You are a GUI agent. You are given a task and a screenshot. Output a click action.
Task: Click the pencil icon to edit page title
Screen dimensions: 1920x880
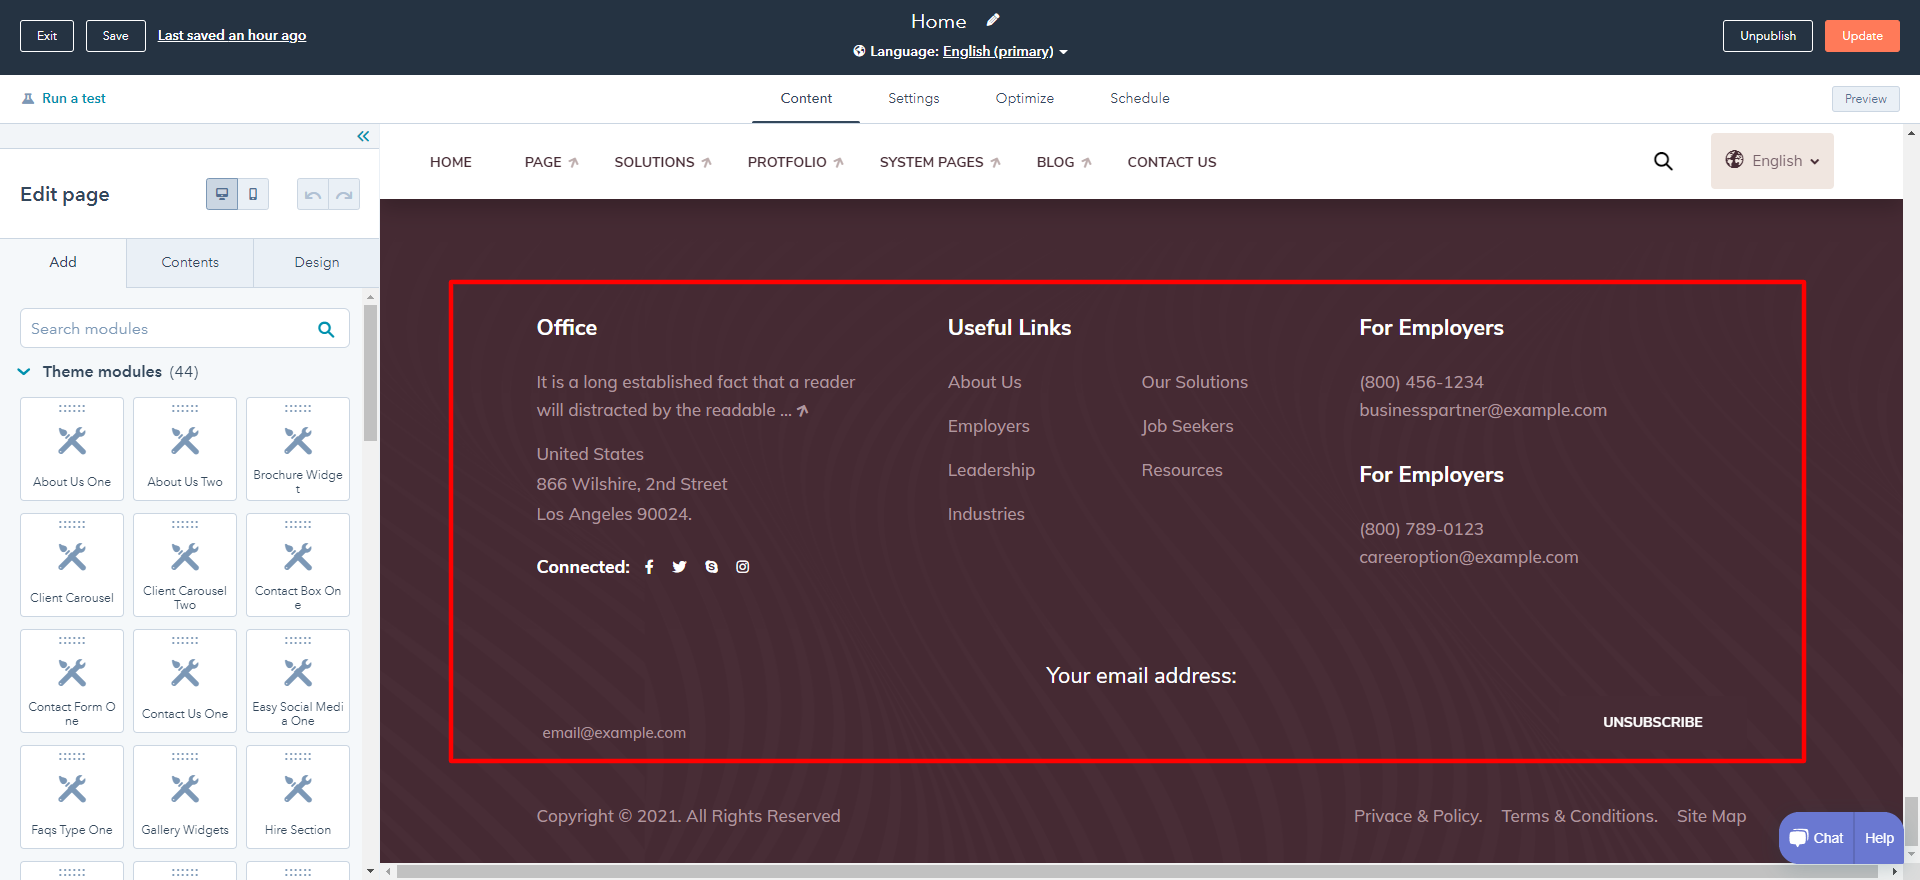click(992, 20)
